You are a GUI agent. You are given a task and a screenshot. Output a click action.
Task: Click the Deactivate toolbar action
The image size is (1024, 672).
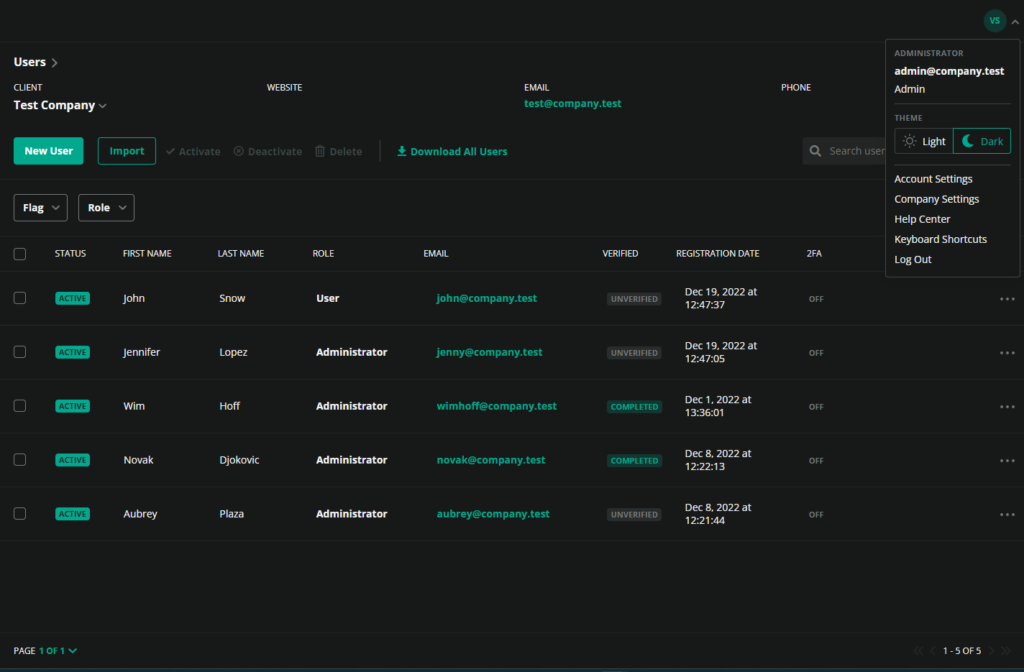[268, 151]
